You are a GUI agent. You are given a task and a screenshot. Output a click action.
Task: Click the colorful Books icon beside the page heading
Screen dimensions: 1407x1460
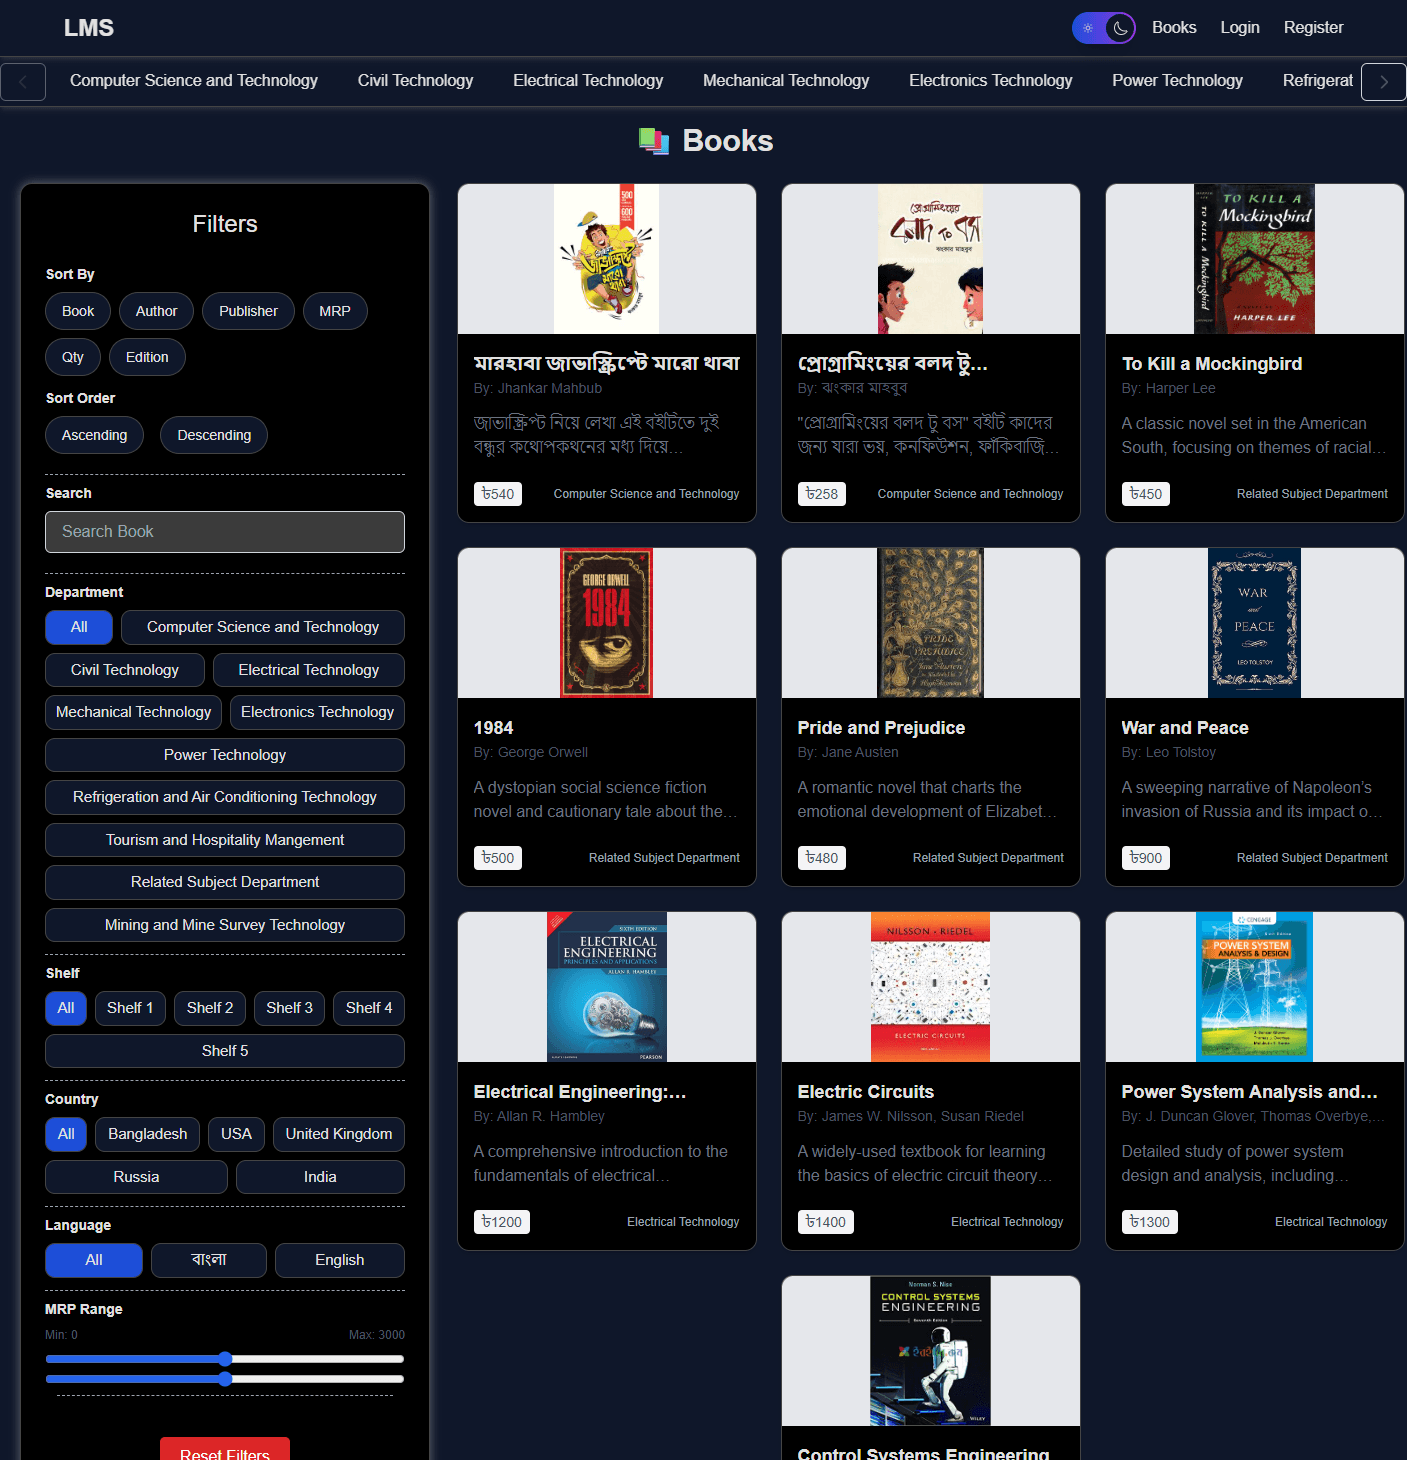655,141
